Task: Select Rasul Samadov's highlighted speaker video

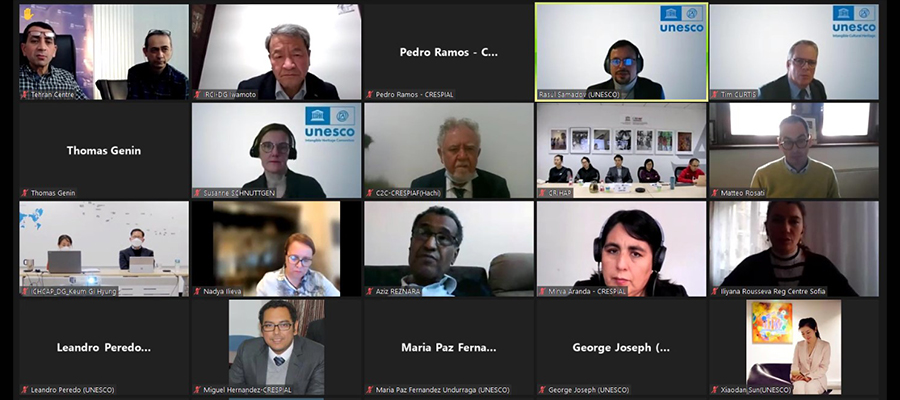Action: 621,52
